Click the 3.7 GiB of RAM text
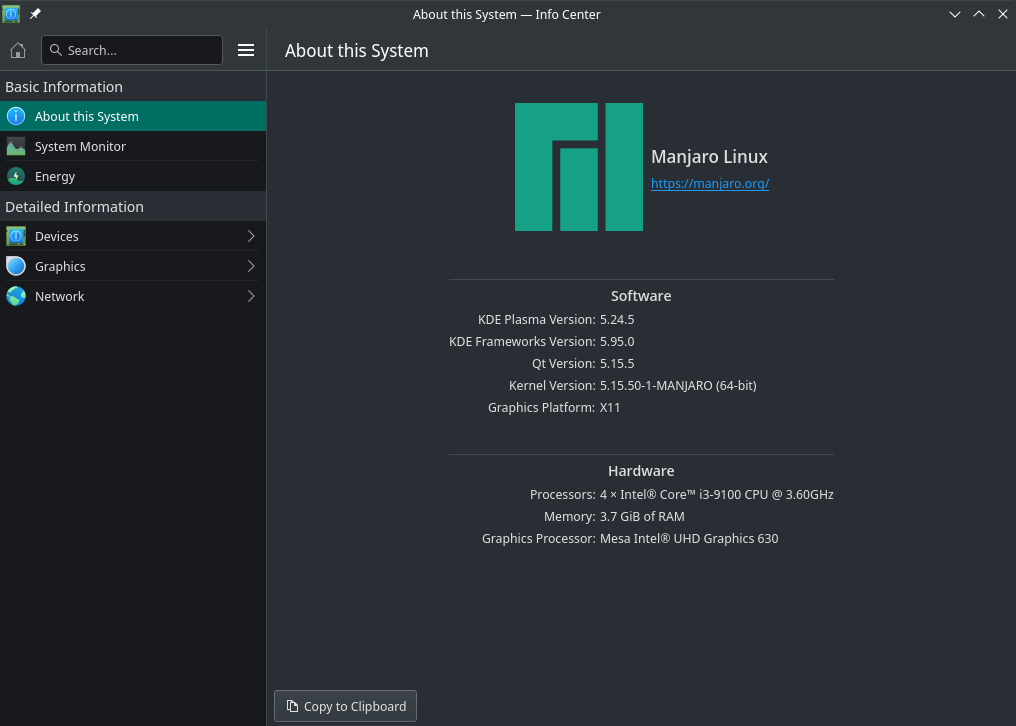The width and height of the screenshot is (1016, 726). tap(642, 517)
